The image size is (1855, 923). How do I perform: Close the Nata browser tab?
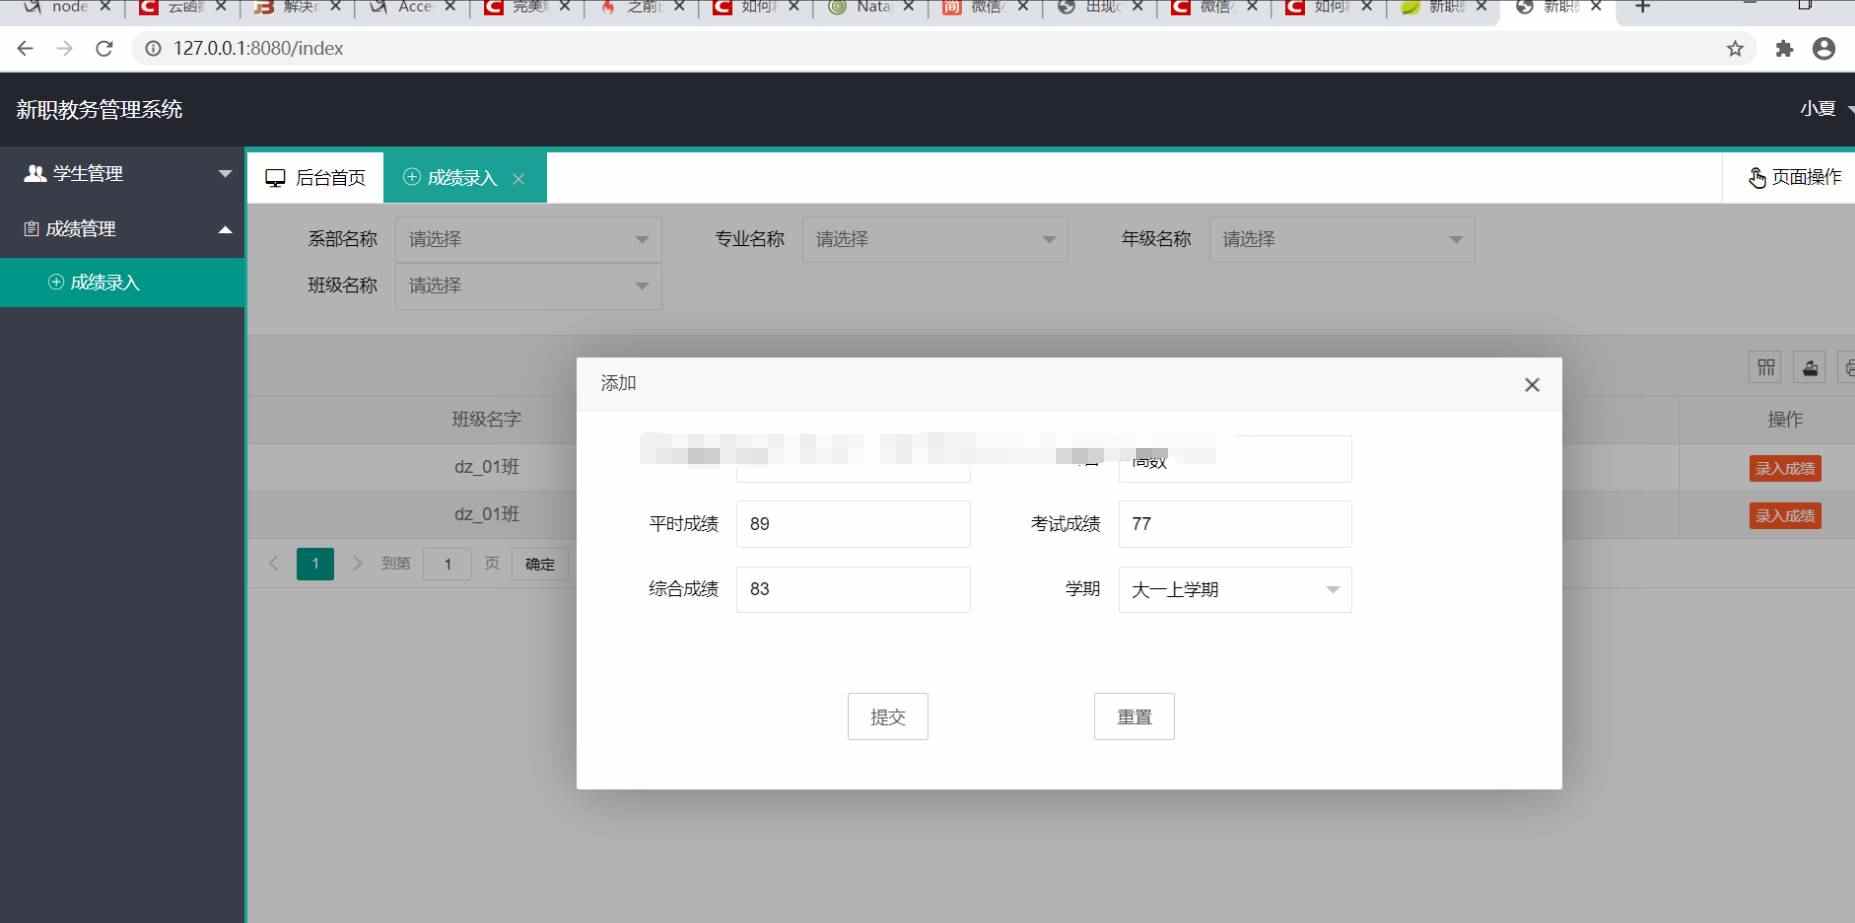tap(908, 7)
